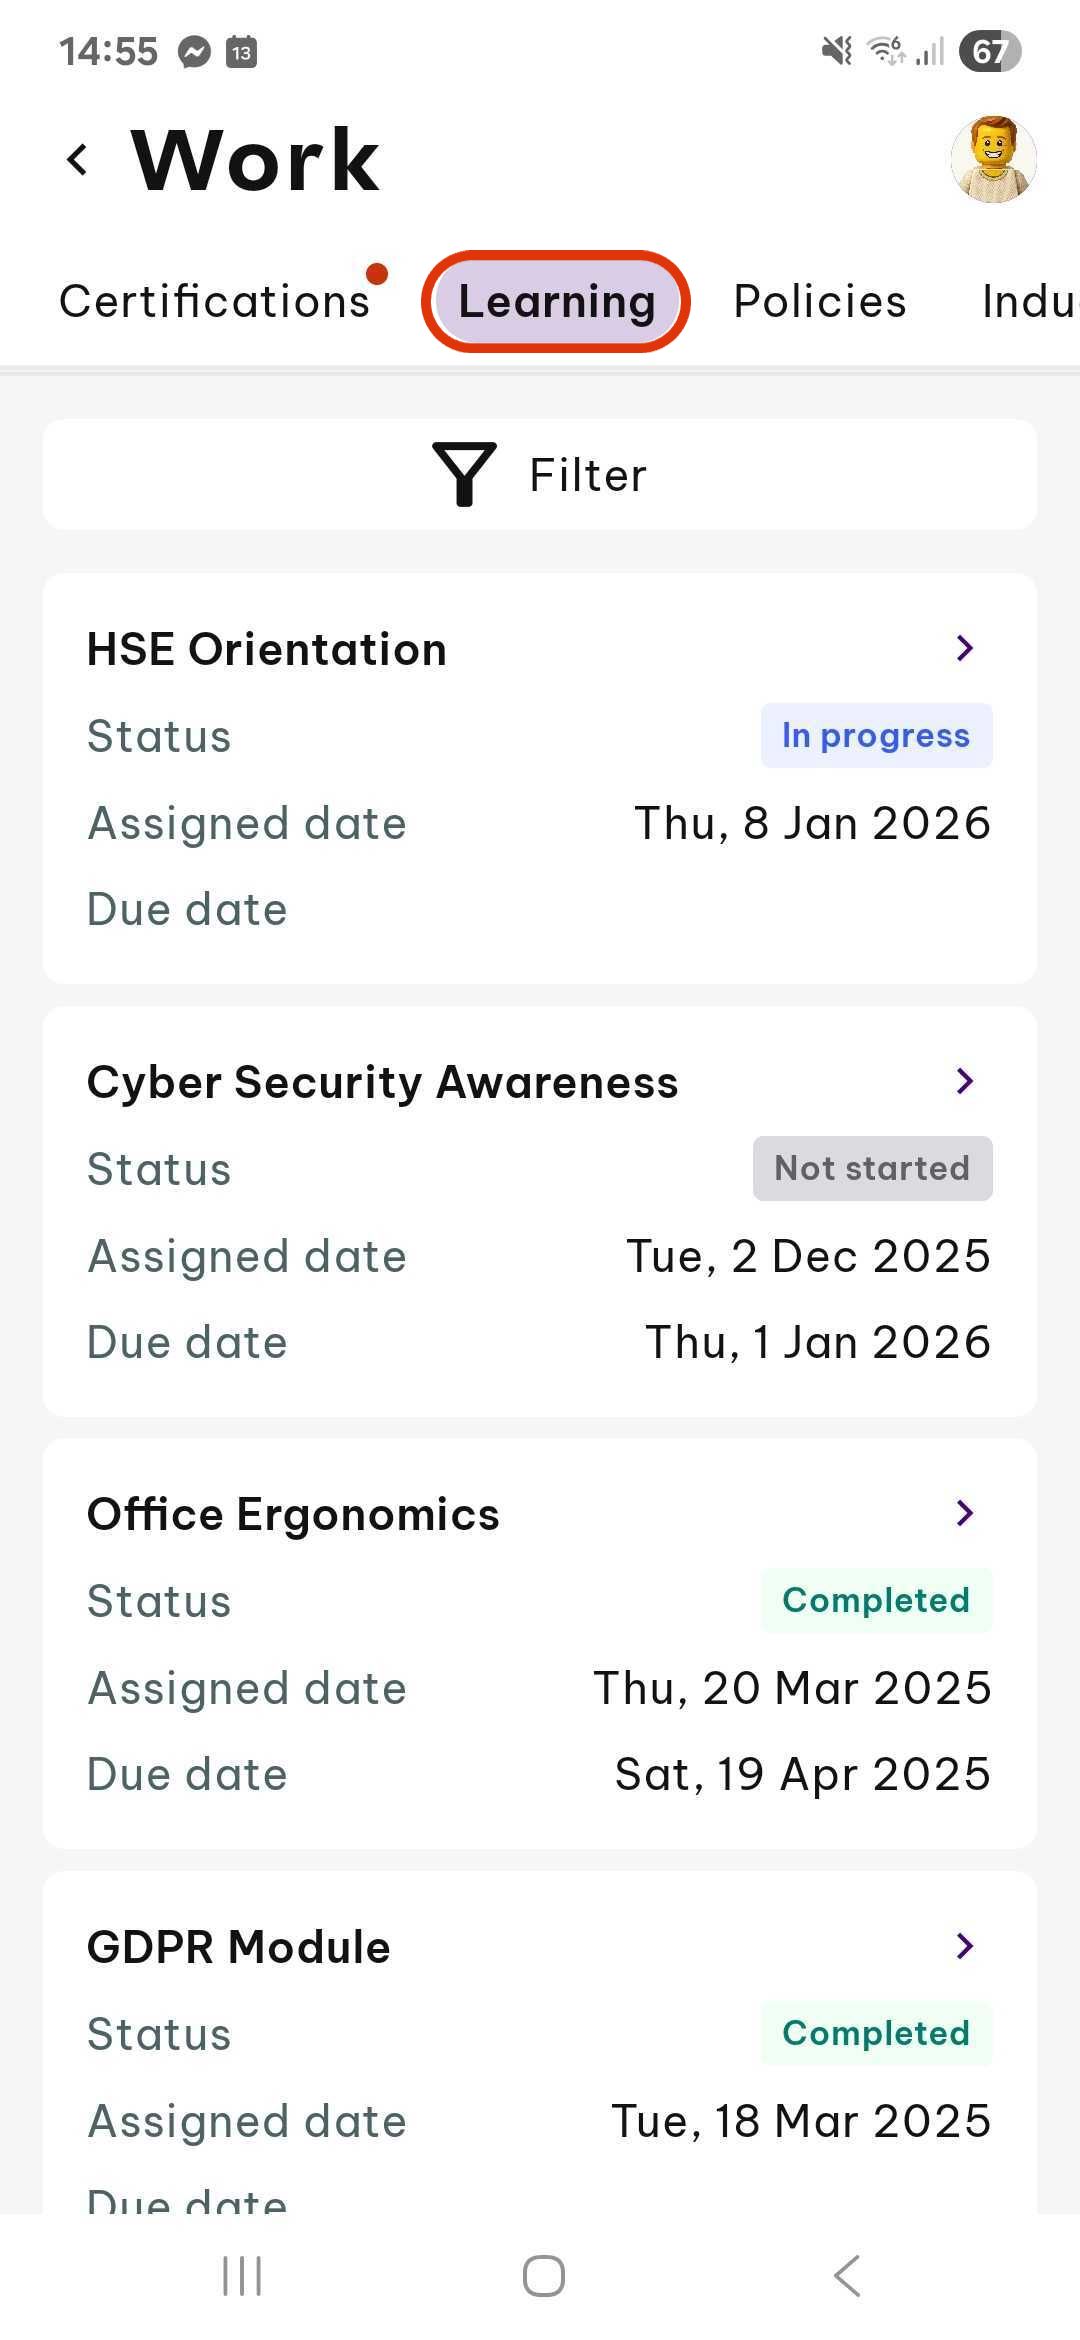
Task: Switch to the Certifications tab
Action: click(215, 301)
